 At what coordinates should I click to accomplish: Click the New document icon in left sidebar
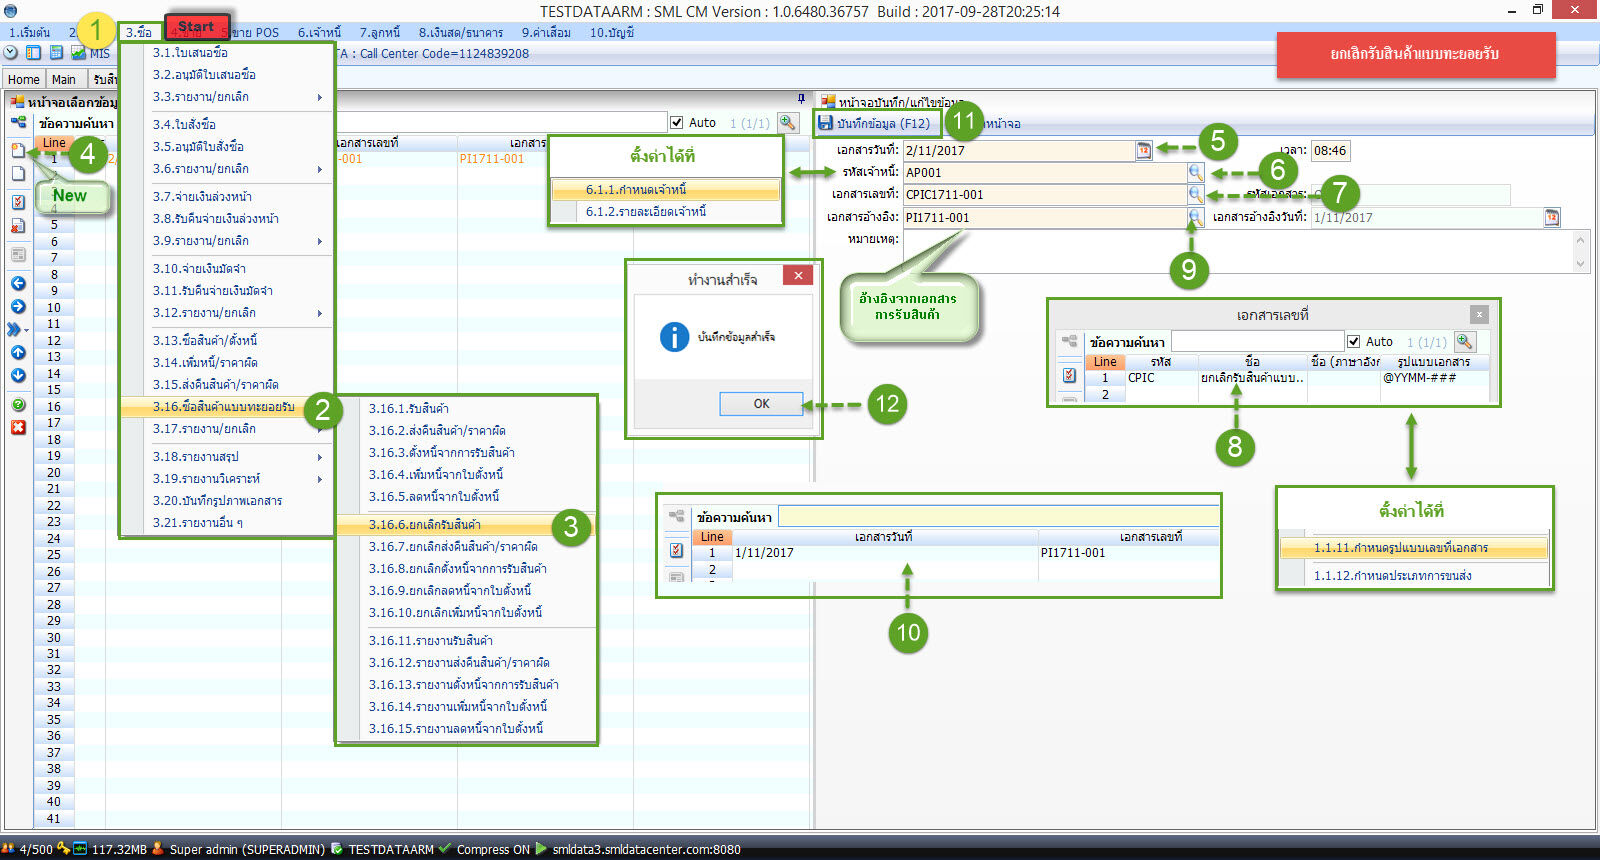click(18, 150)
